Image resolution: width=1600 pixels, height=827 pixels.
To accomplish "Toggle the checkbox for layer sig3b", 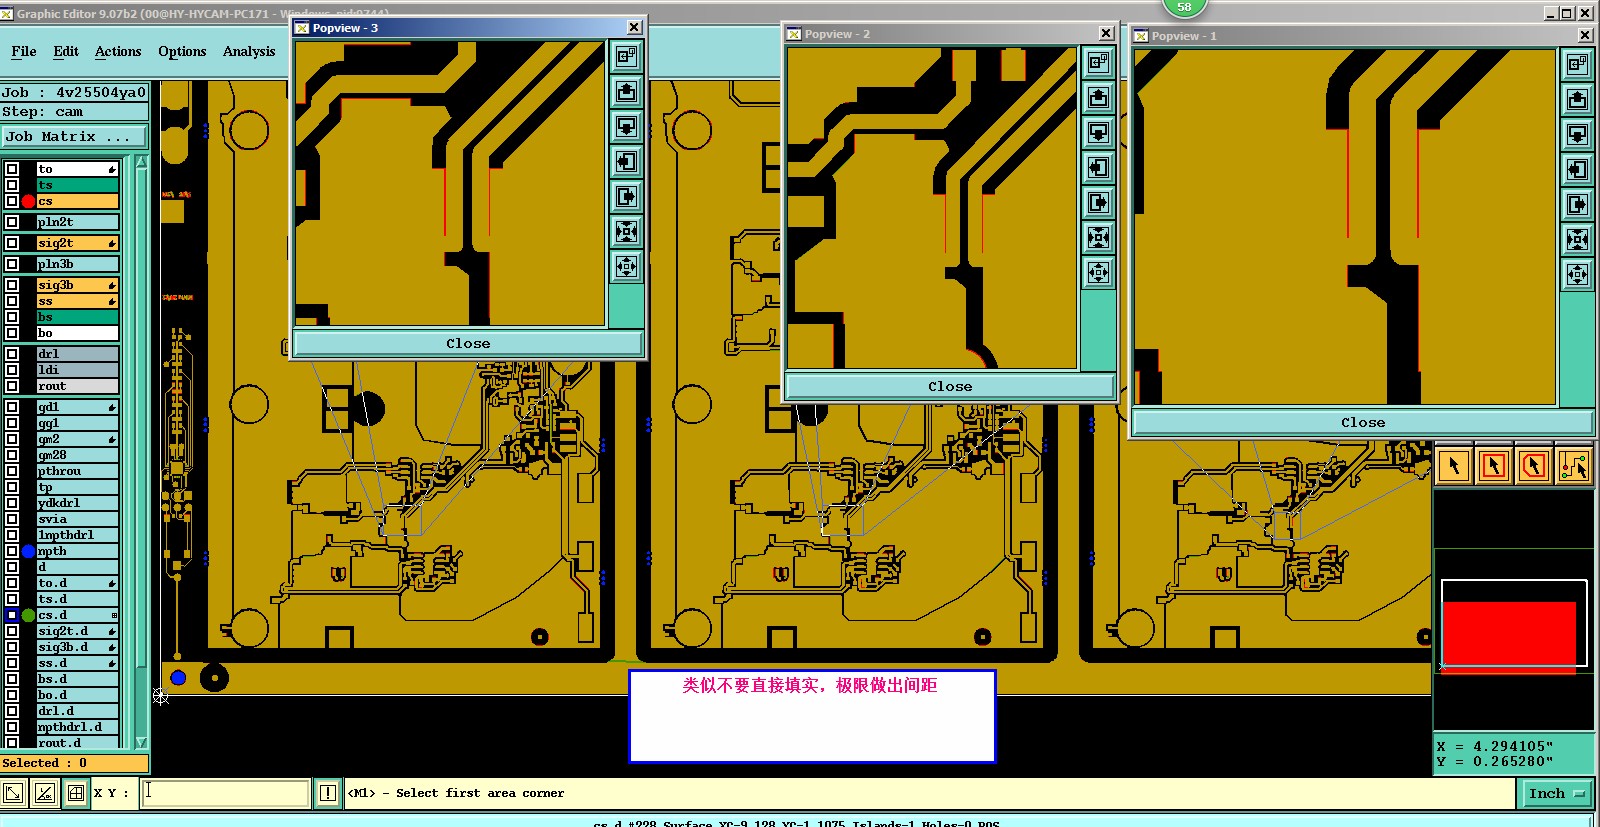I will coord(12,285).
